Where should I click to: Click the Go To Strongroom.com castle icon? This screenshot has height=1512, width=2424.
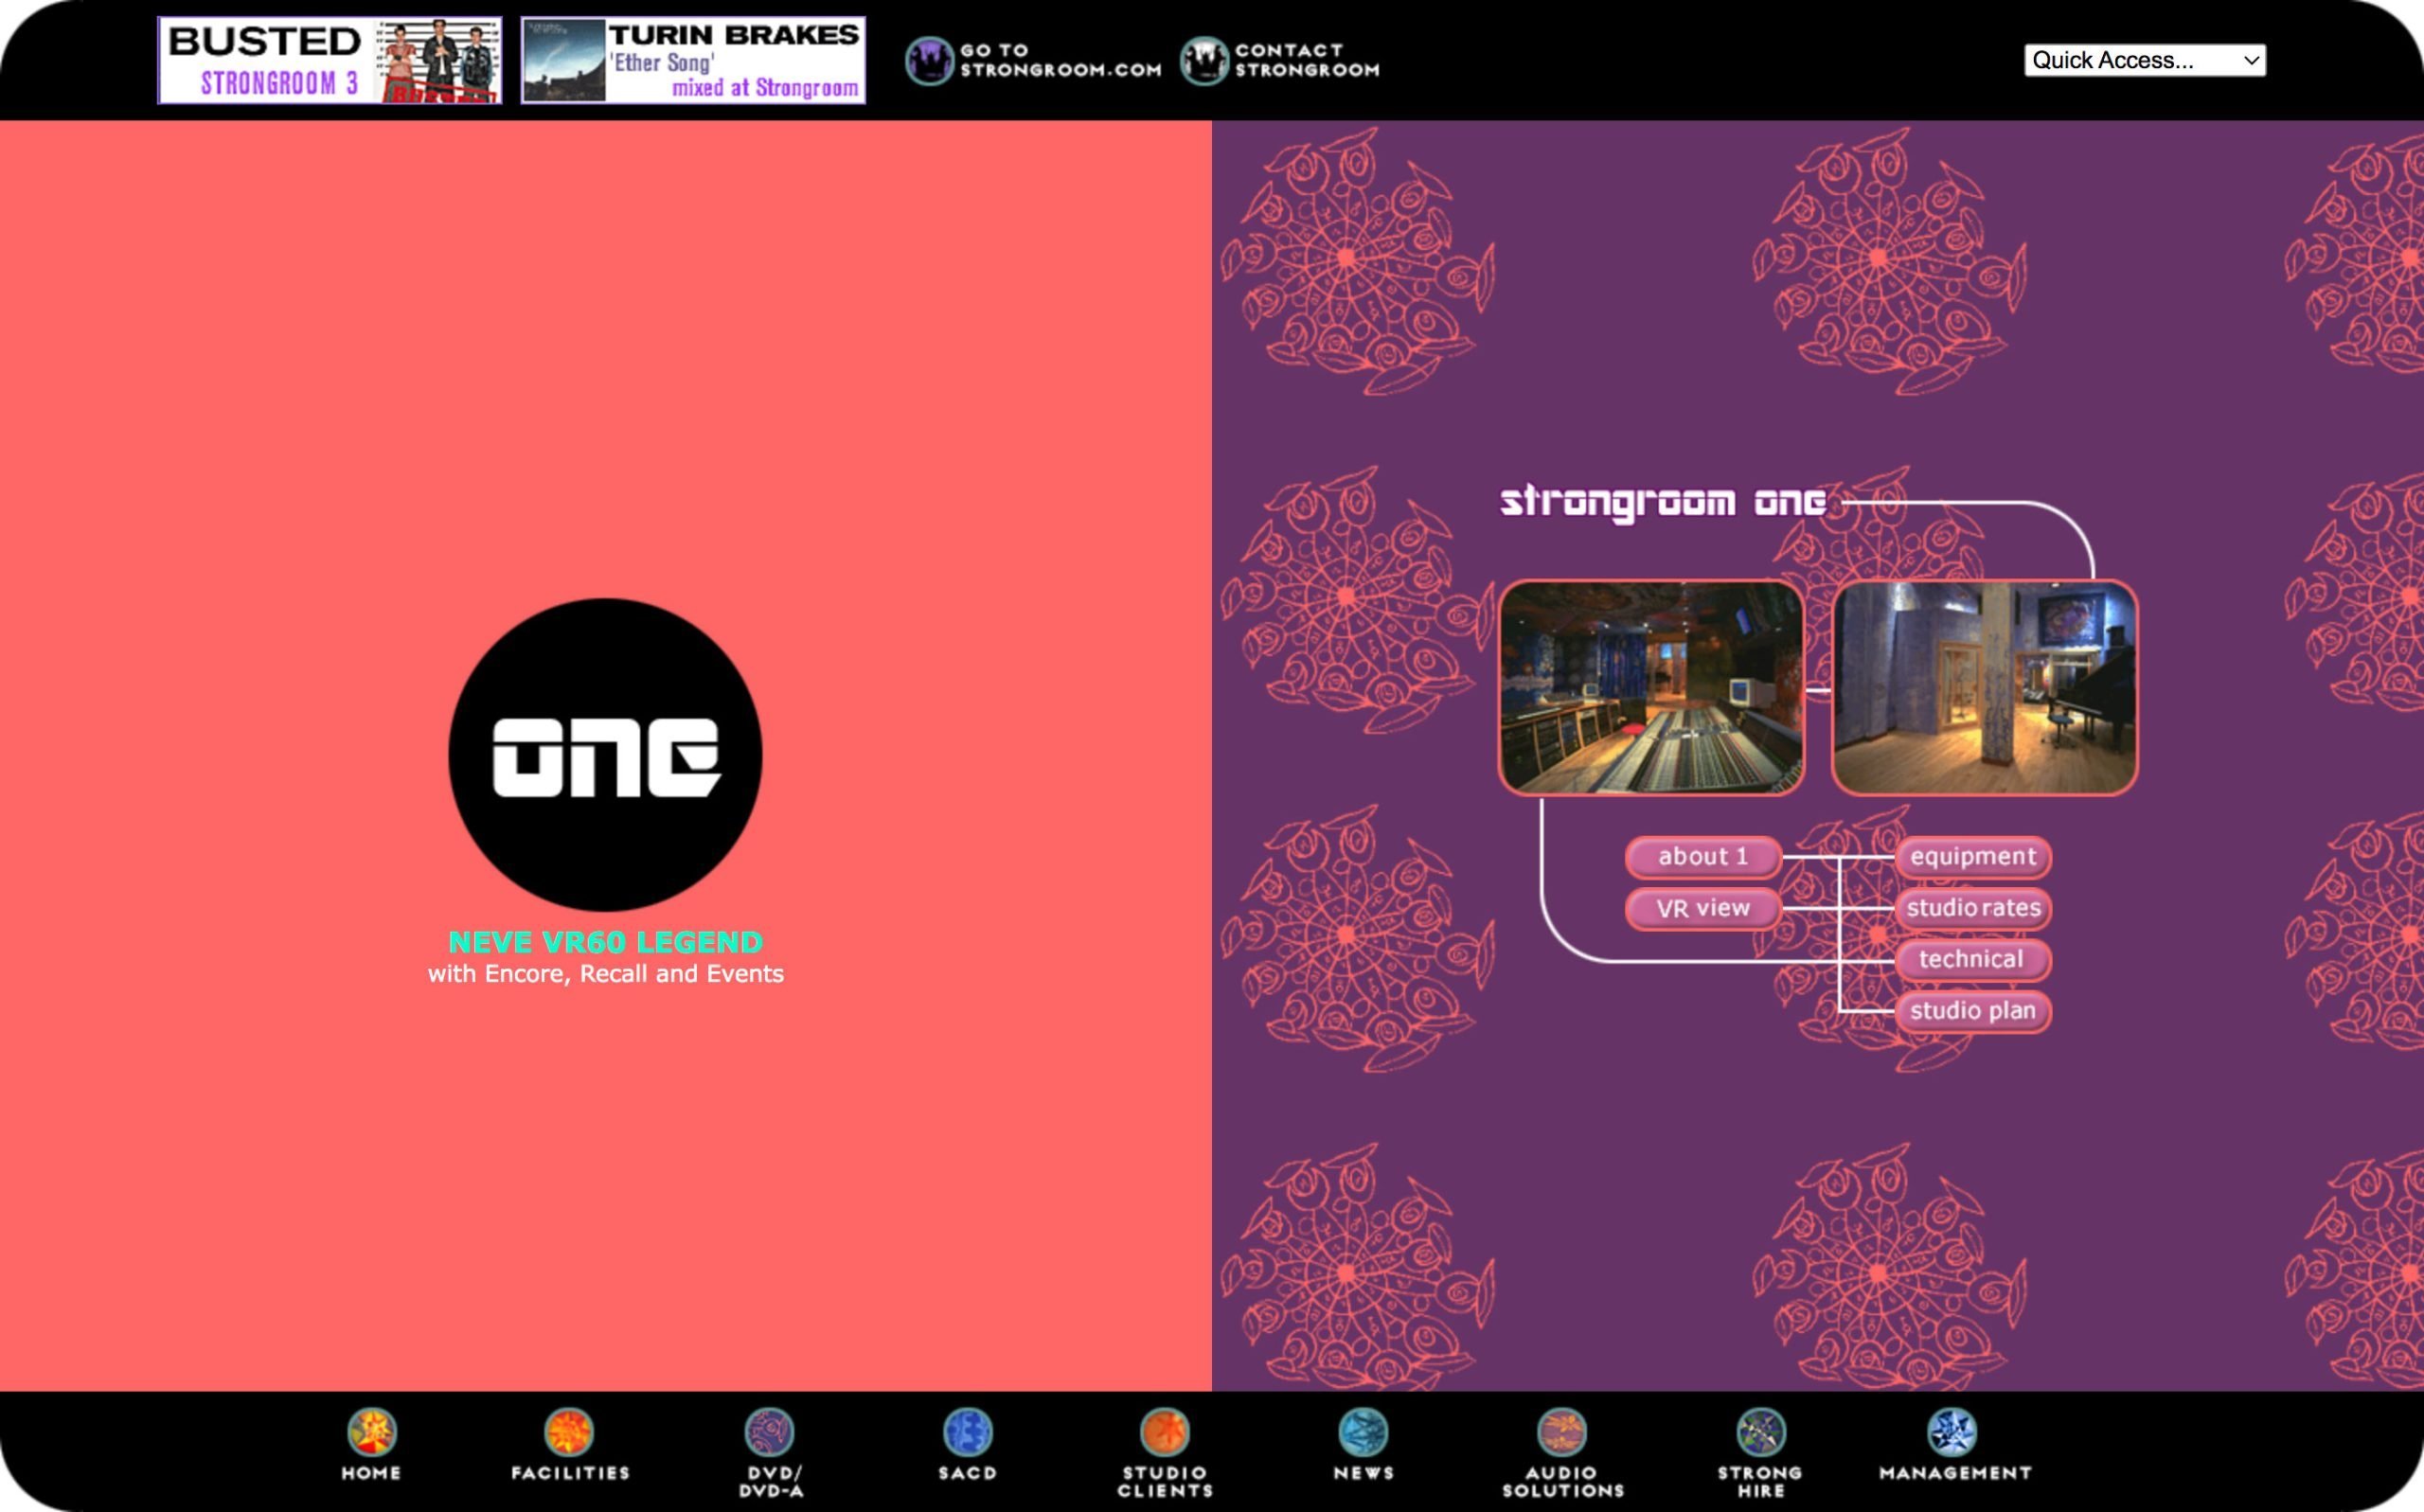pyautogui.click(x=929, y=60)
